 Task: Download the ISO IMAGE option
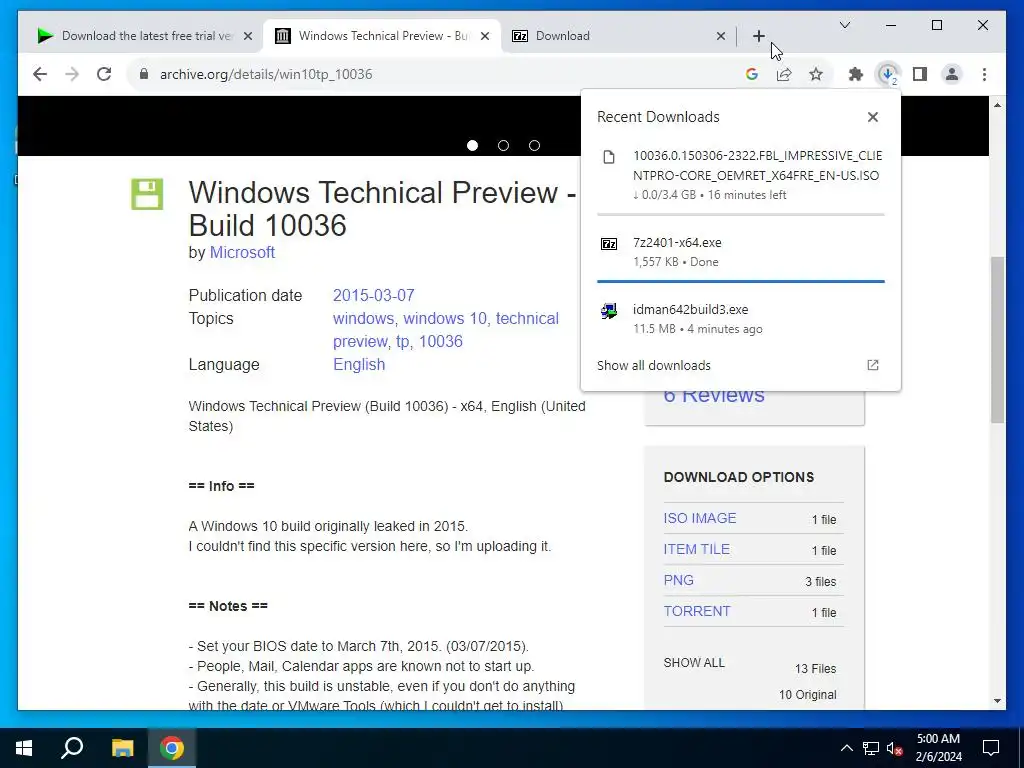[699, 518]
